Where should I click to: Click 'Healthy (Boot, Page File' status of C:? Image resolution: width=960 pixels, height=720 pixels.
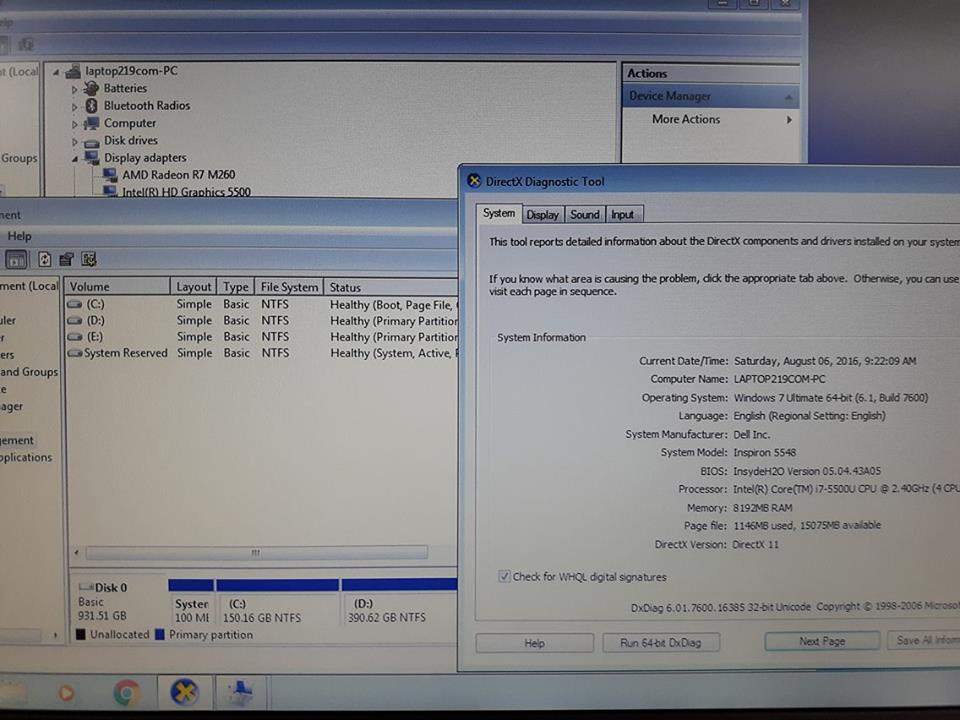point(391,304)
